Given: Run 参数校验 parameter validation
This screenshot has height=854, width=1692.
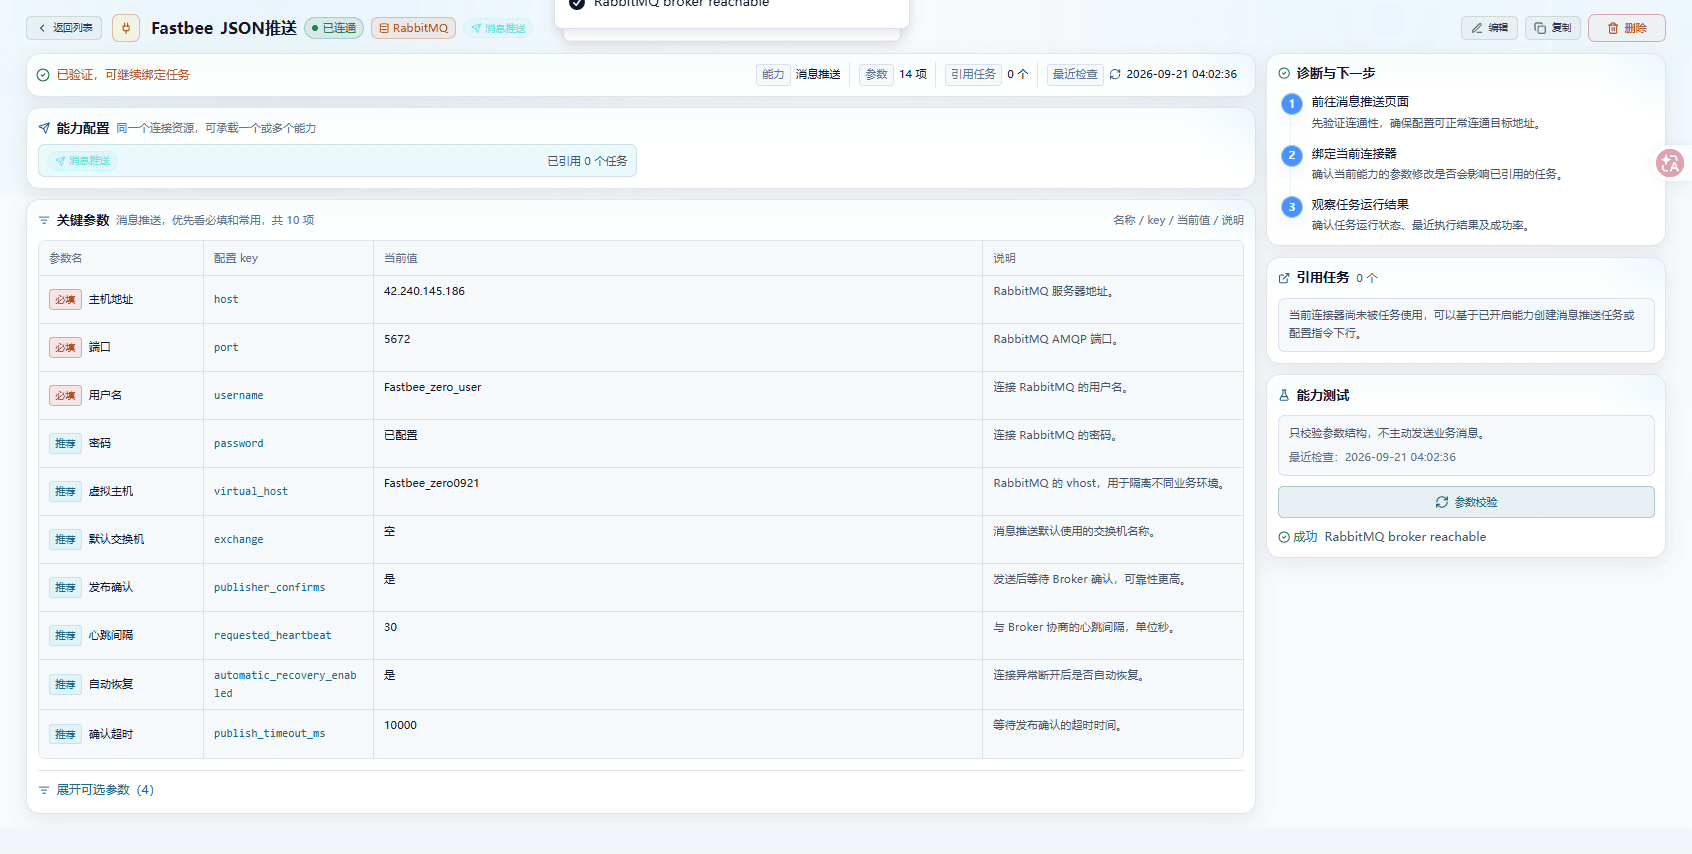Looking at the screenshot, I should pyautogui.click(x=1466, y=502).
